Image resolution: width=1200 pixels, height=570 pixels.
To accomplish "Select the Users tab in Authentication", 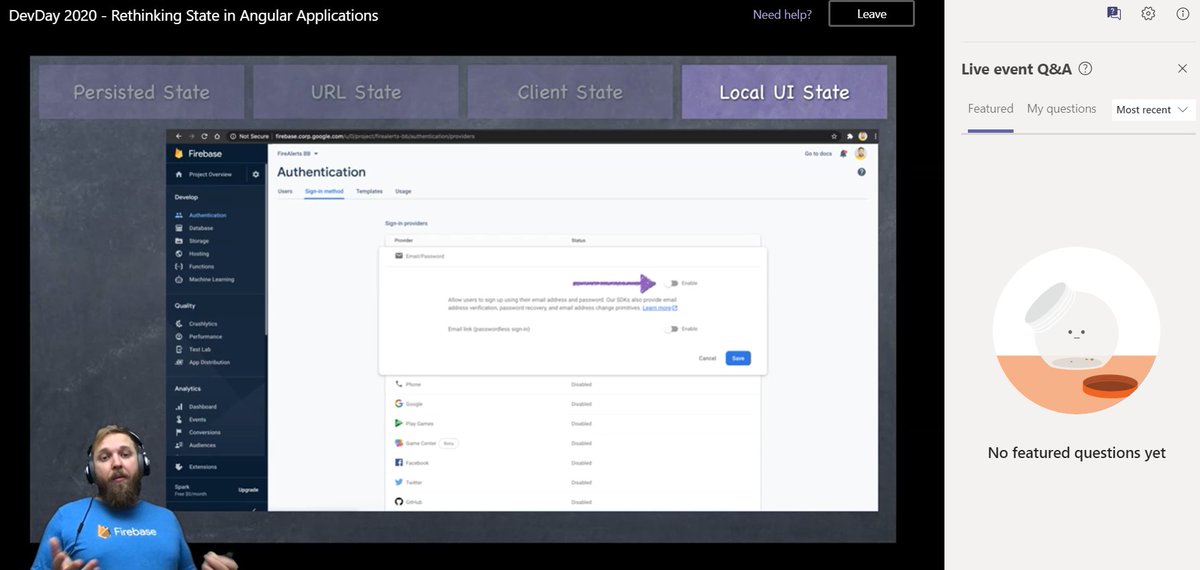I will (285, 191).
